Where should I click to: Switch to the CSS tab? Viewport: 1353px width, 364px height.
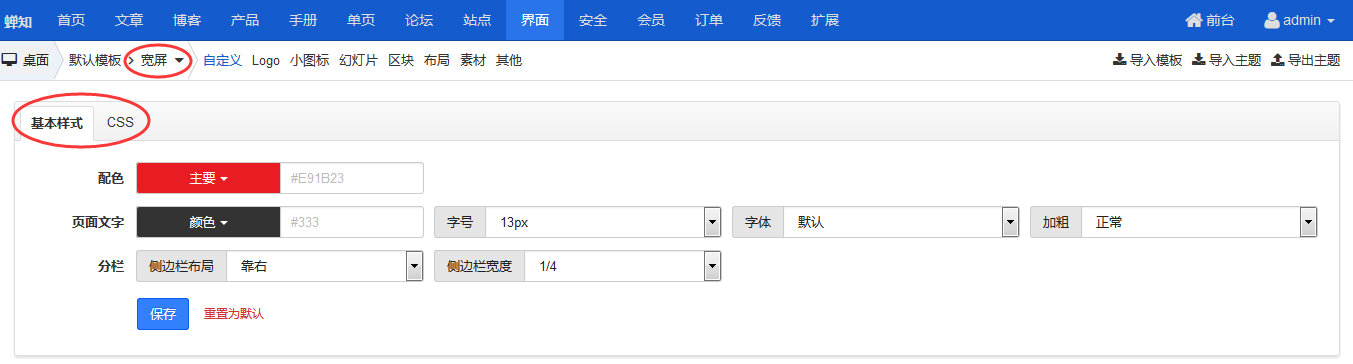[120, 122]
